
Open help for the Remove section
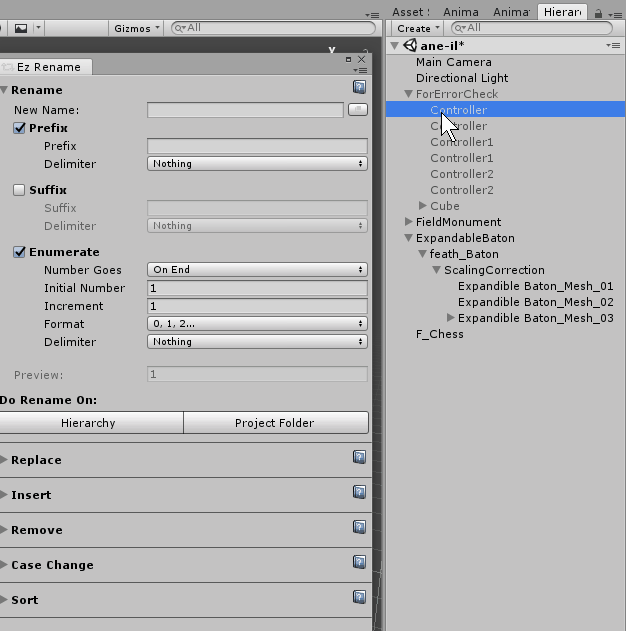tap(359, 527)
